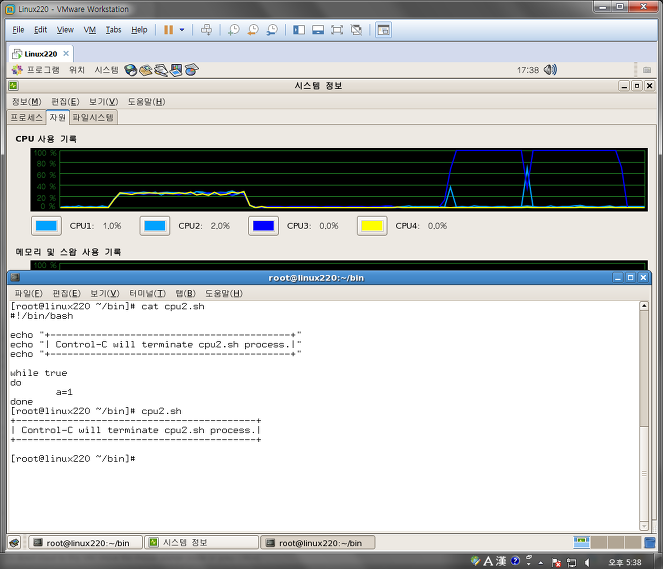Launch the mail client panel icon
This screenshot has height=569, width=663.
point(145,70)
